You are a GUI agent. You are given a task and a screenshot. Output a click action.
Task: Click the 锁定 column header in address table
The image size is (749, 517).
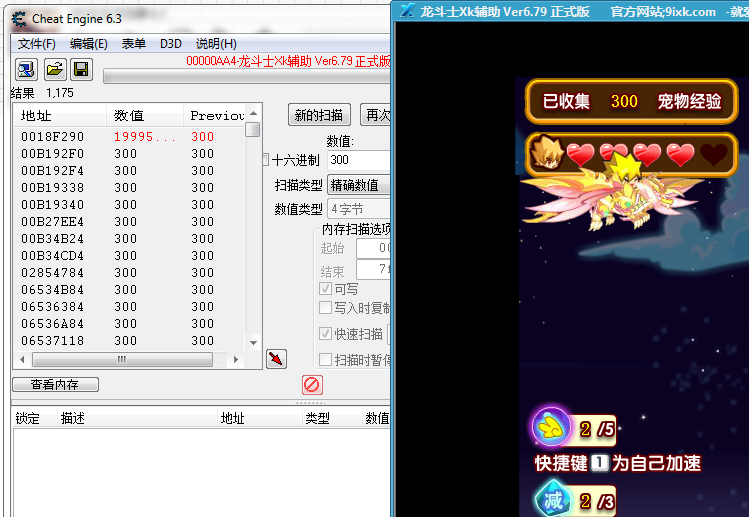(34, 419)
